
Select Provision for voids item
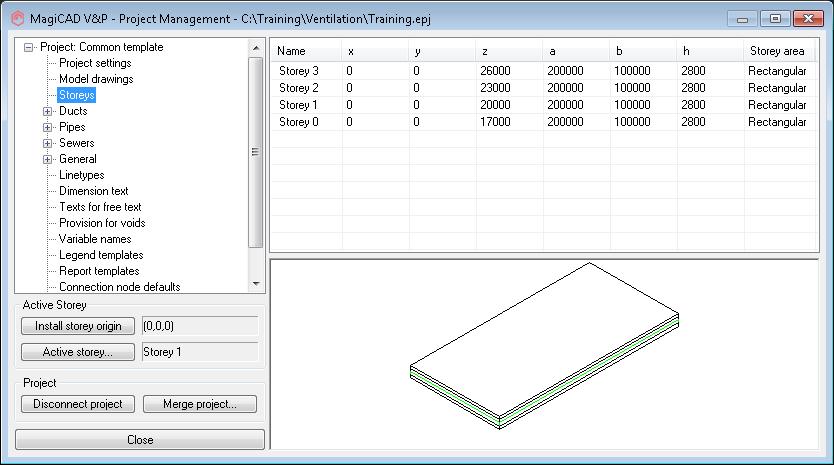pos(102,222)
